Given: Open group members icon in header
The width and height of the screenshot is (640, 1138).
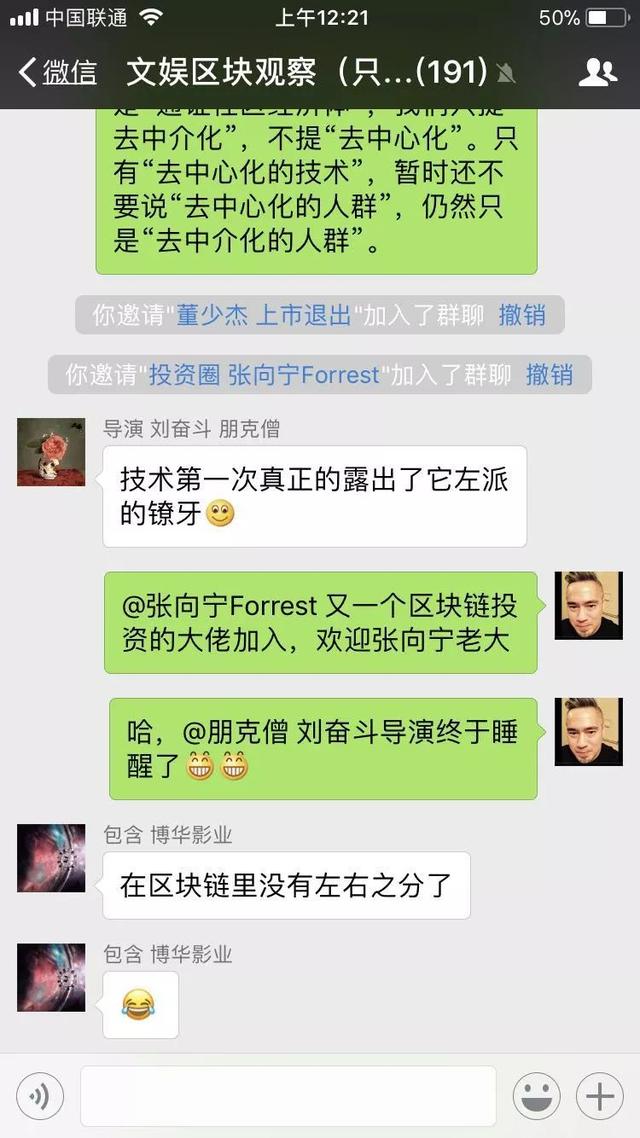Looking at the screenshot, I should 598,72.
